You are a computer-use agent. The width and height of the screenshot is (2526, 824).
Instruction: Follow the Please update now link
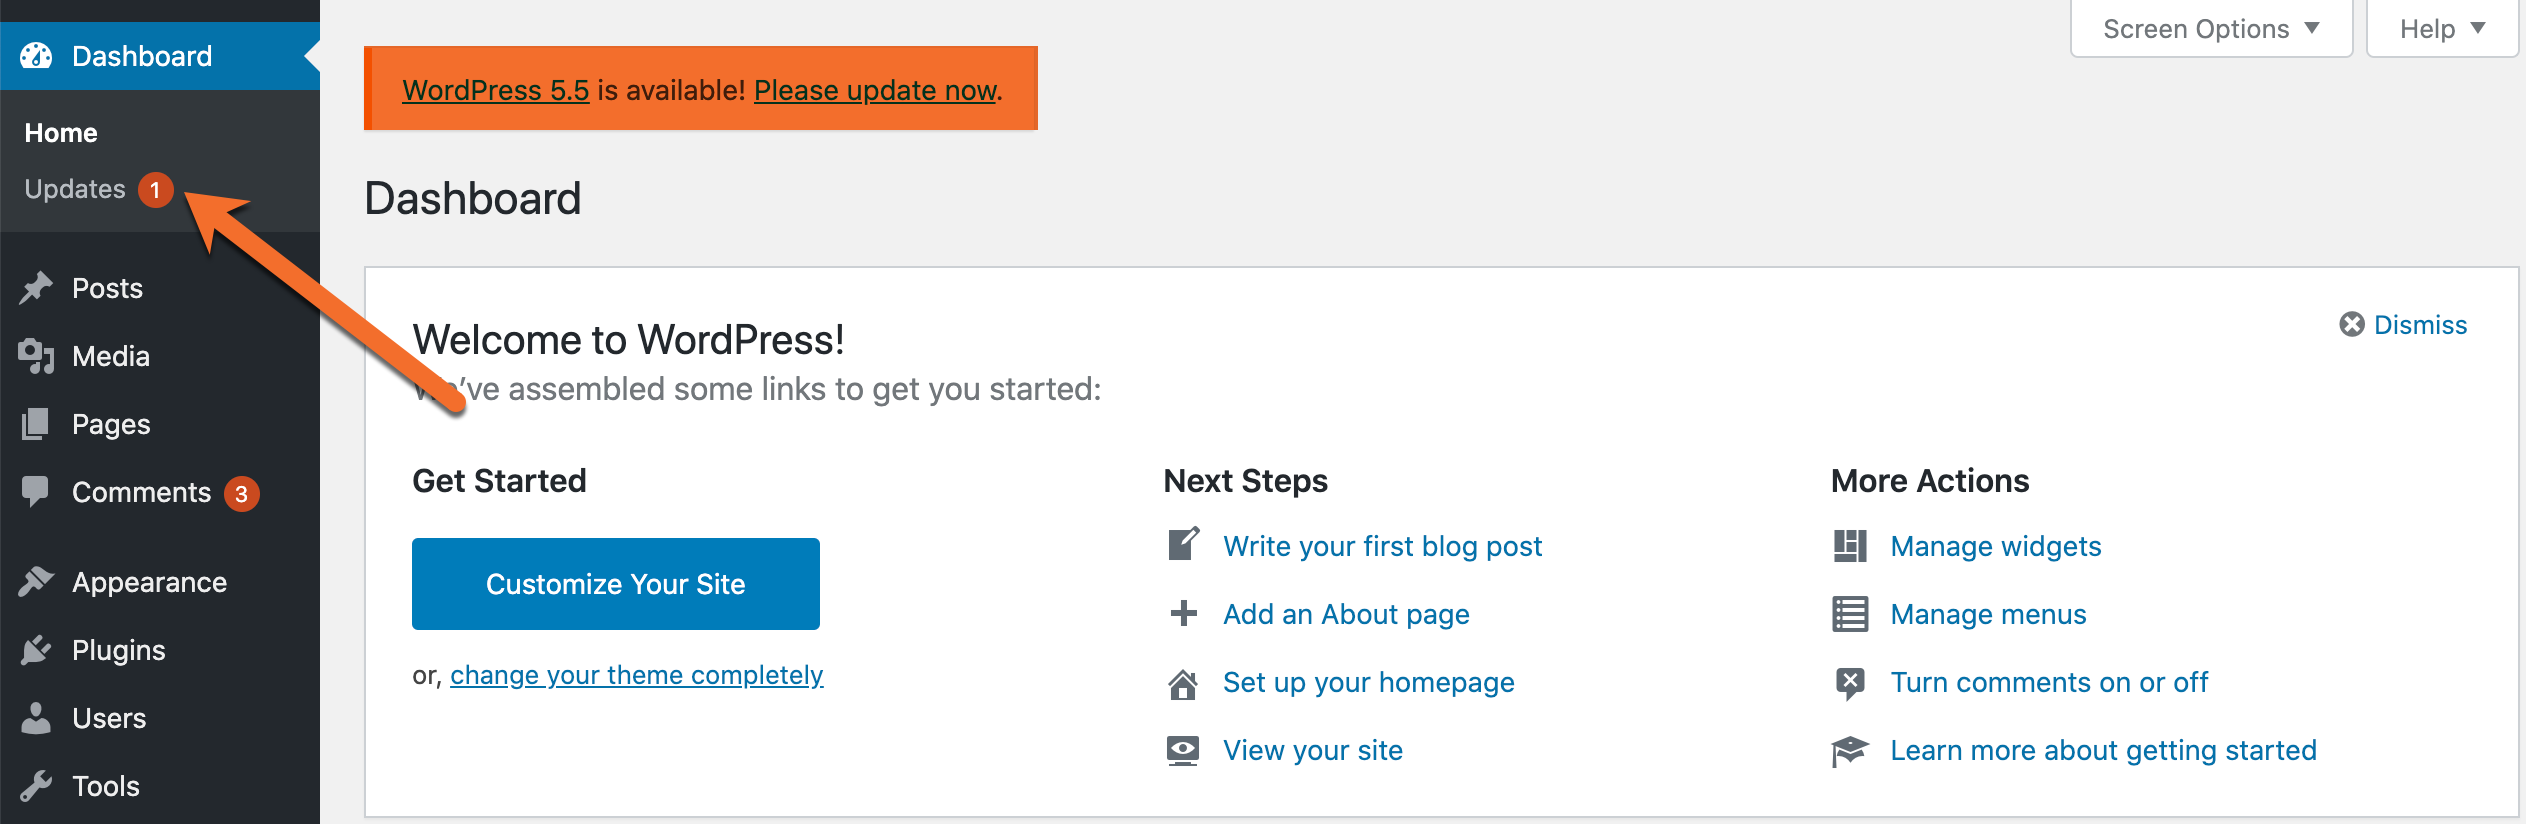(873, 90)
